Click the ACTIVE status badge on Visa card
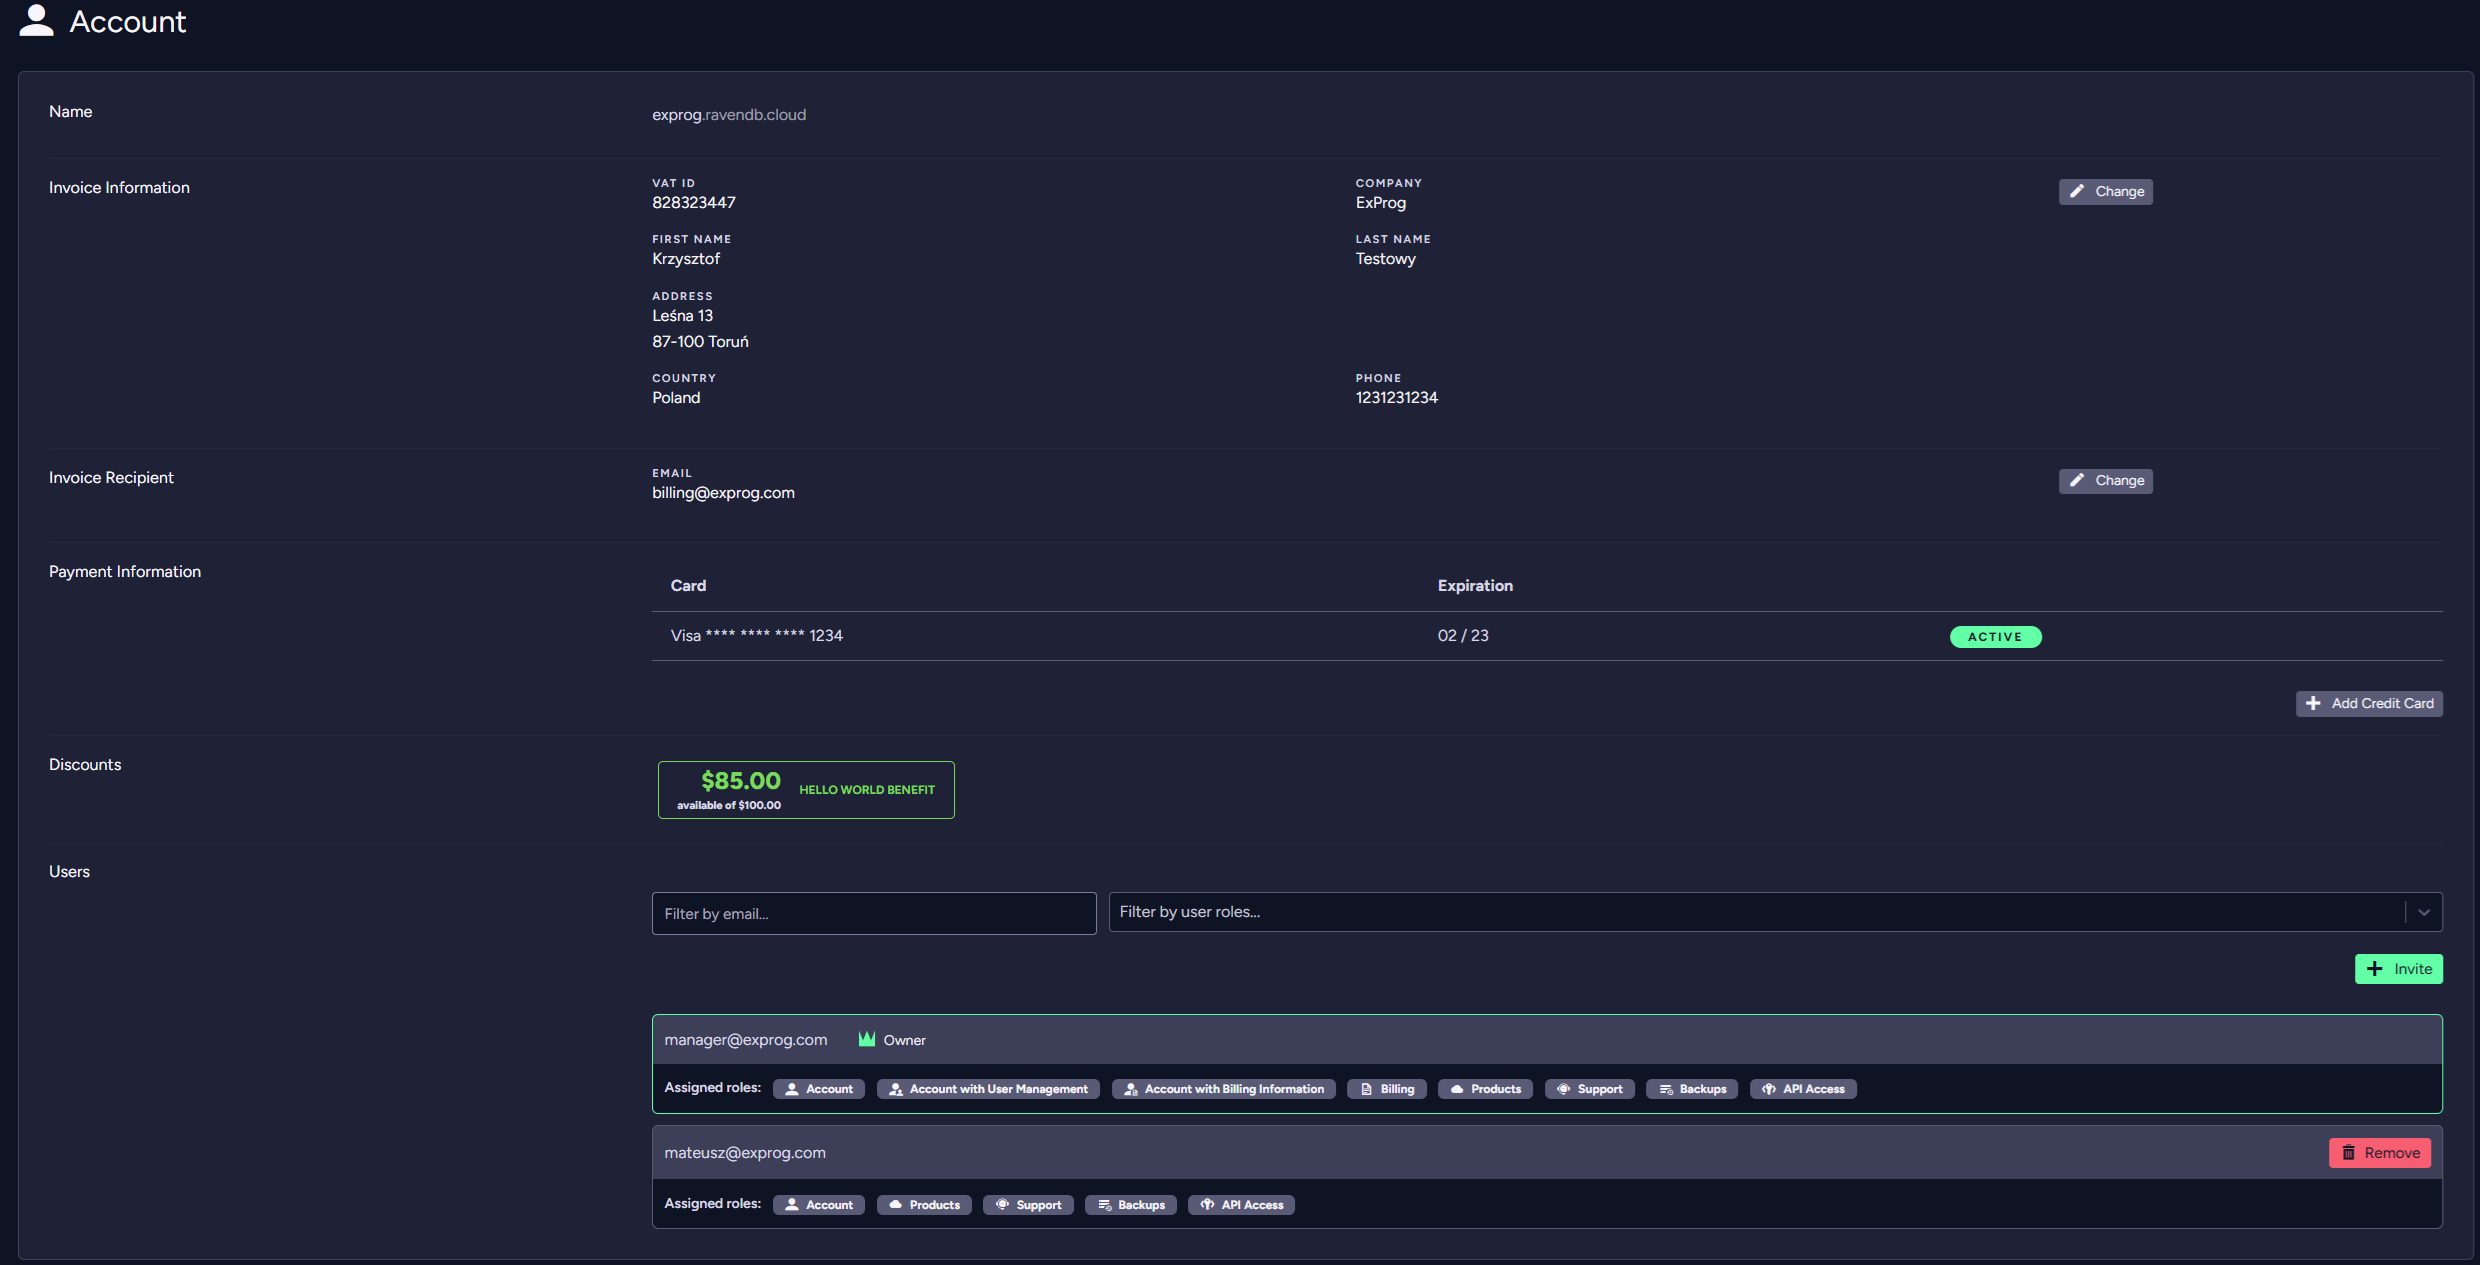Viewport: 2480px width, 1265px height. 1994,637
